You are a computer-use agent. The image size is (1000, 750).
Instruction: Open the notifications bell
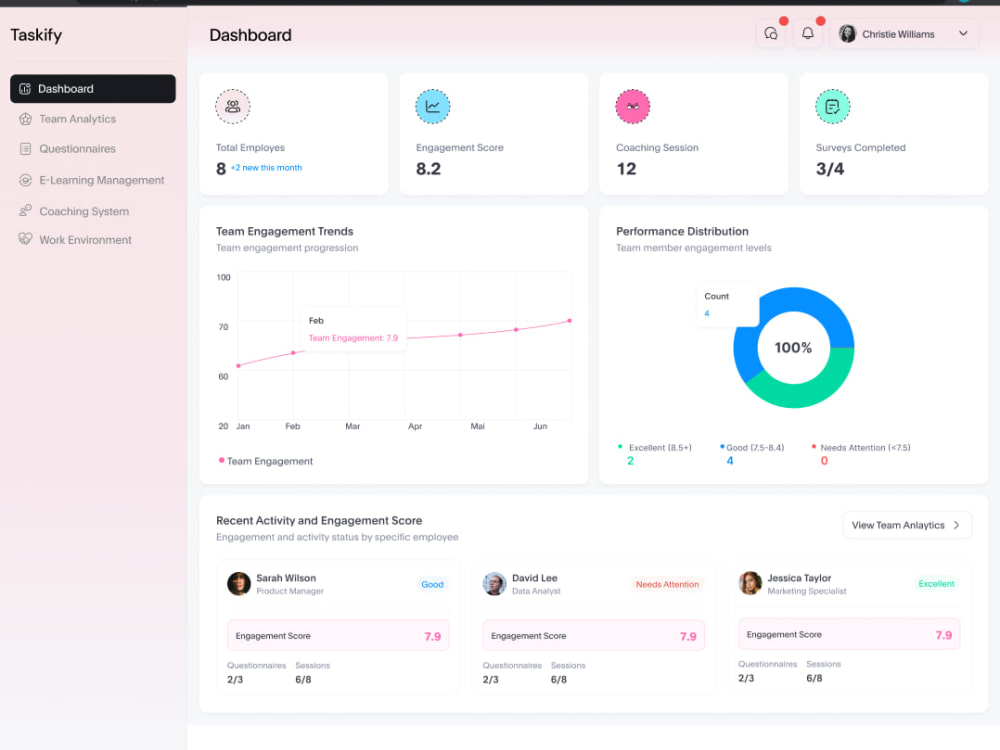(x=807, y=34)
